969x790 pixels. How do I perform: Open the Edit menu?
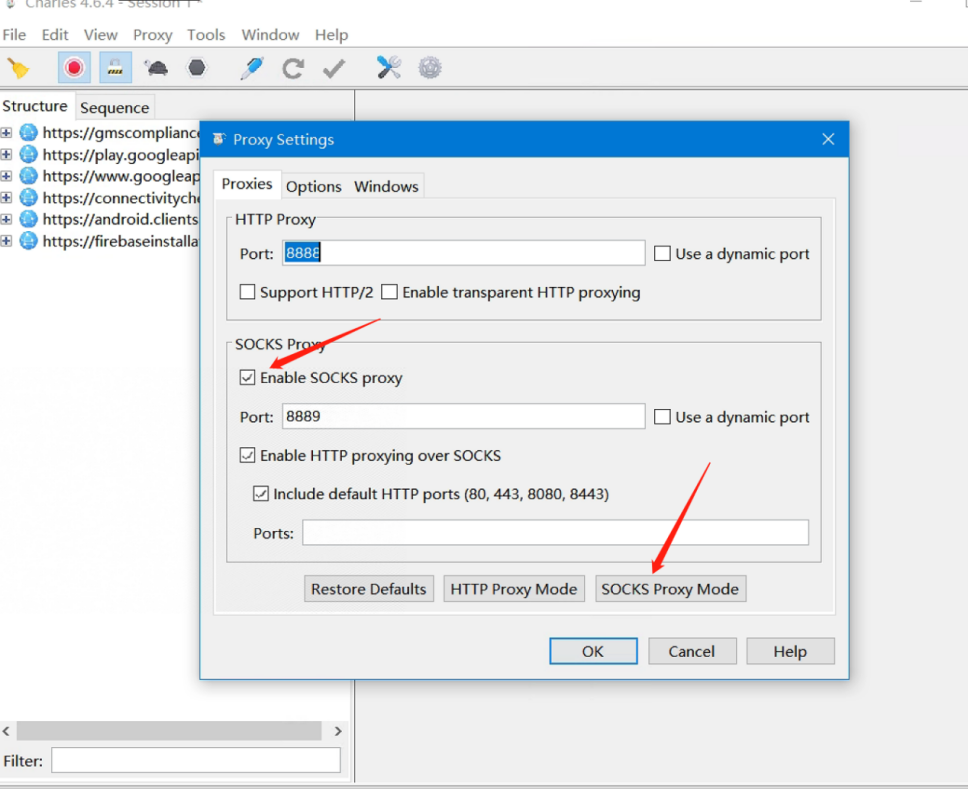pyautogui.click(x=55, y=35)
